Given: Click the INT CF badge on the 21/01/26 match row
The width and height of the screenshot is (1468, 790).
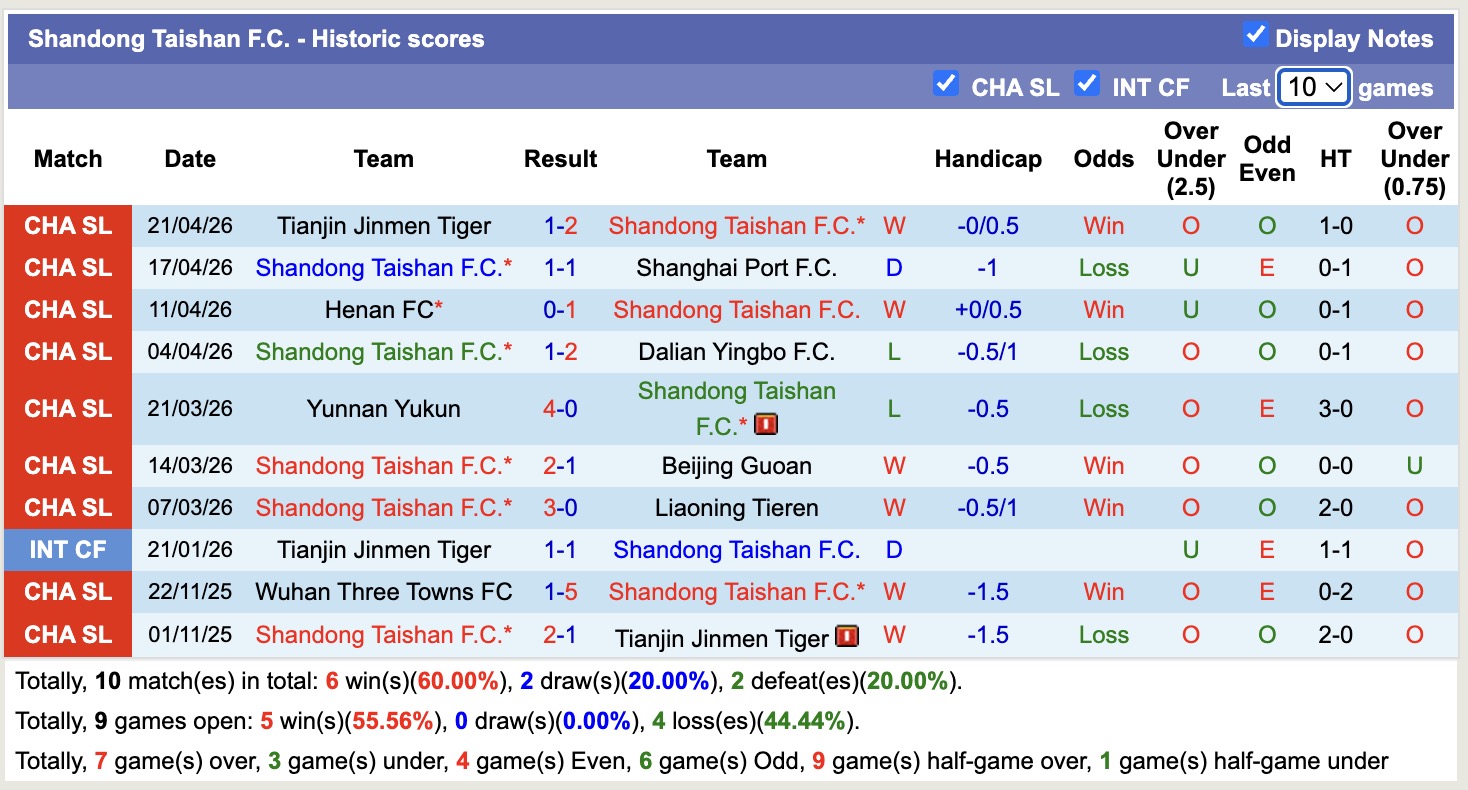Looking at the screenshot, I should tap(67, 550).
